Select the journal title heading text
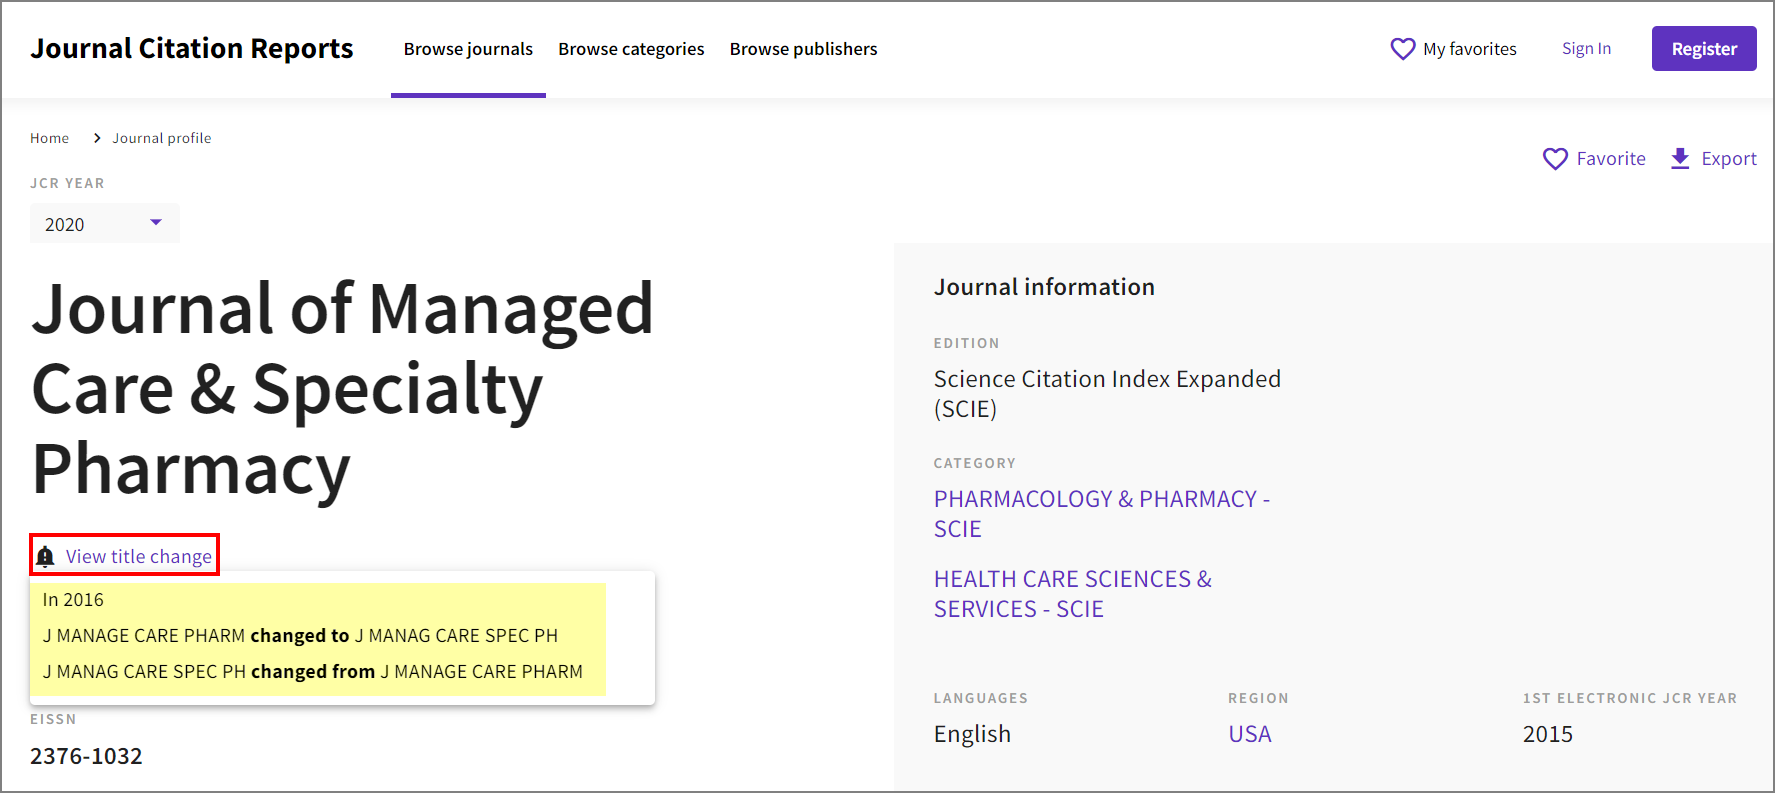The width and height of the screenshot is (1775, 793). pyautogui.click(x=343, y=388)
